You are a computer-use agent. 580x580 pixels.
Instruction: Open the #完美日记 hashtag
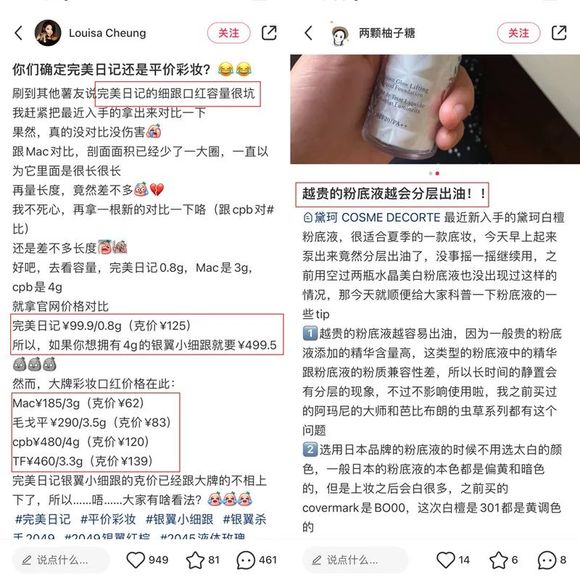[x=43, y=519]
